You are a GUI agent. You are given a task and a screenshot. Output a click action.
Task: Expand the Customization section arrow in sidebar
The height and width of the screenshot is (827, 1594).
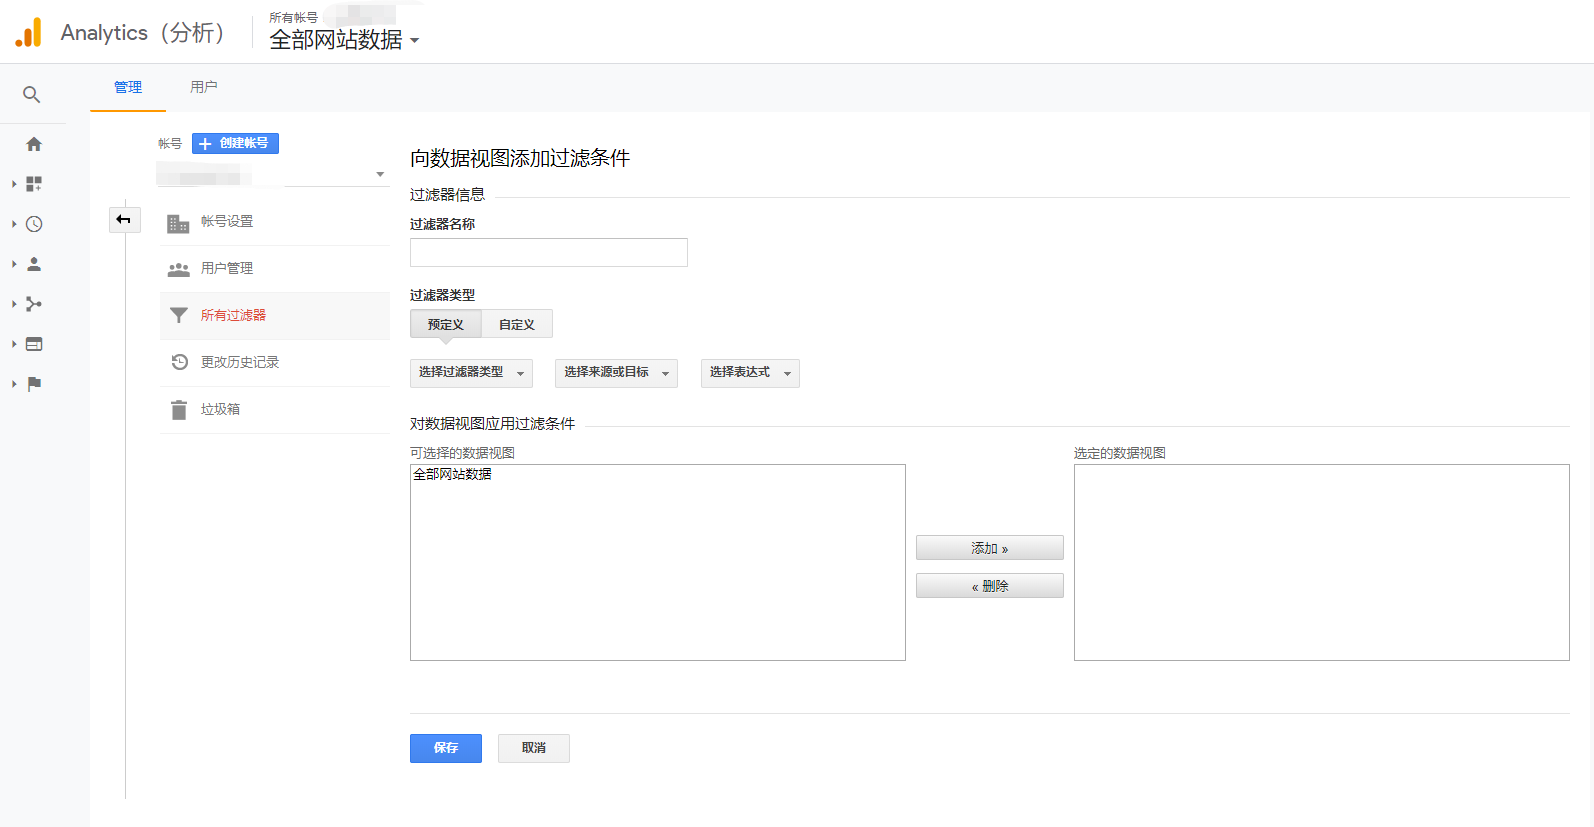click(x=14, y=184)
